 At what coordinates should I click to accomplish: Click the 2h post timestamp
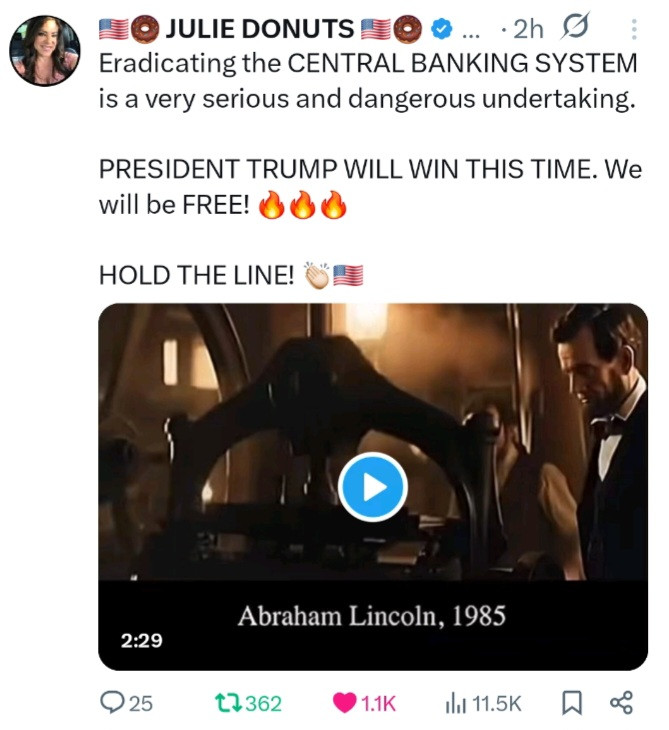527,29
